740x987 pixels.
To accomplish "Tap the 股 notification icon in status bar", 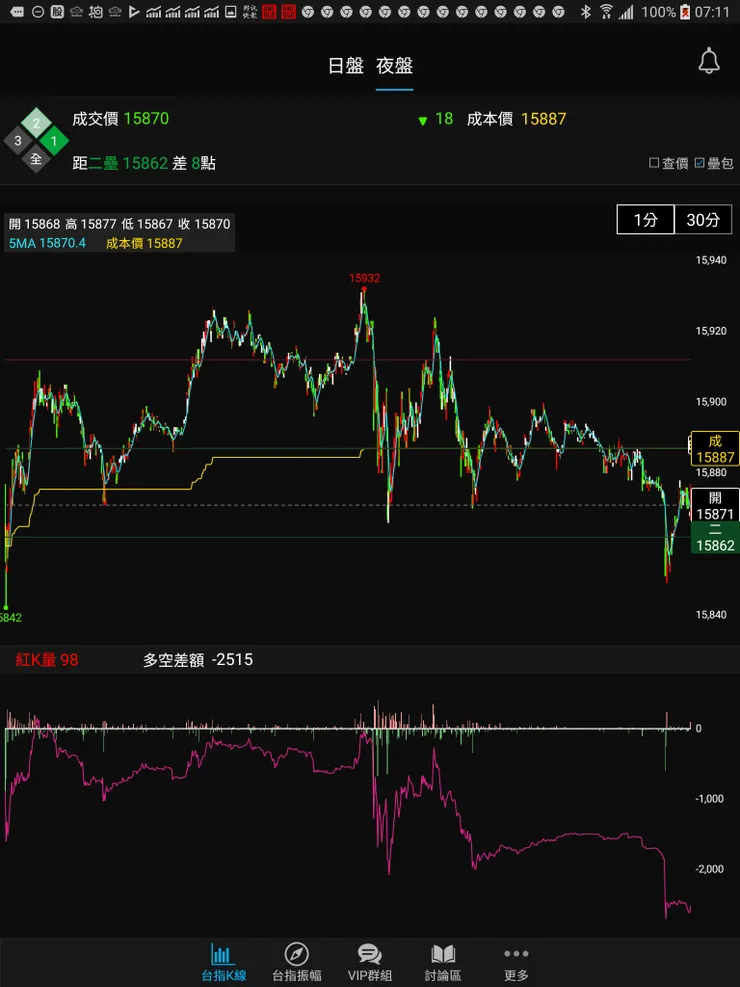I will pos(57,11).
